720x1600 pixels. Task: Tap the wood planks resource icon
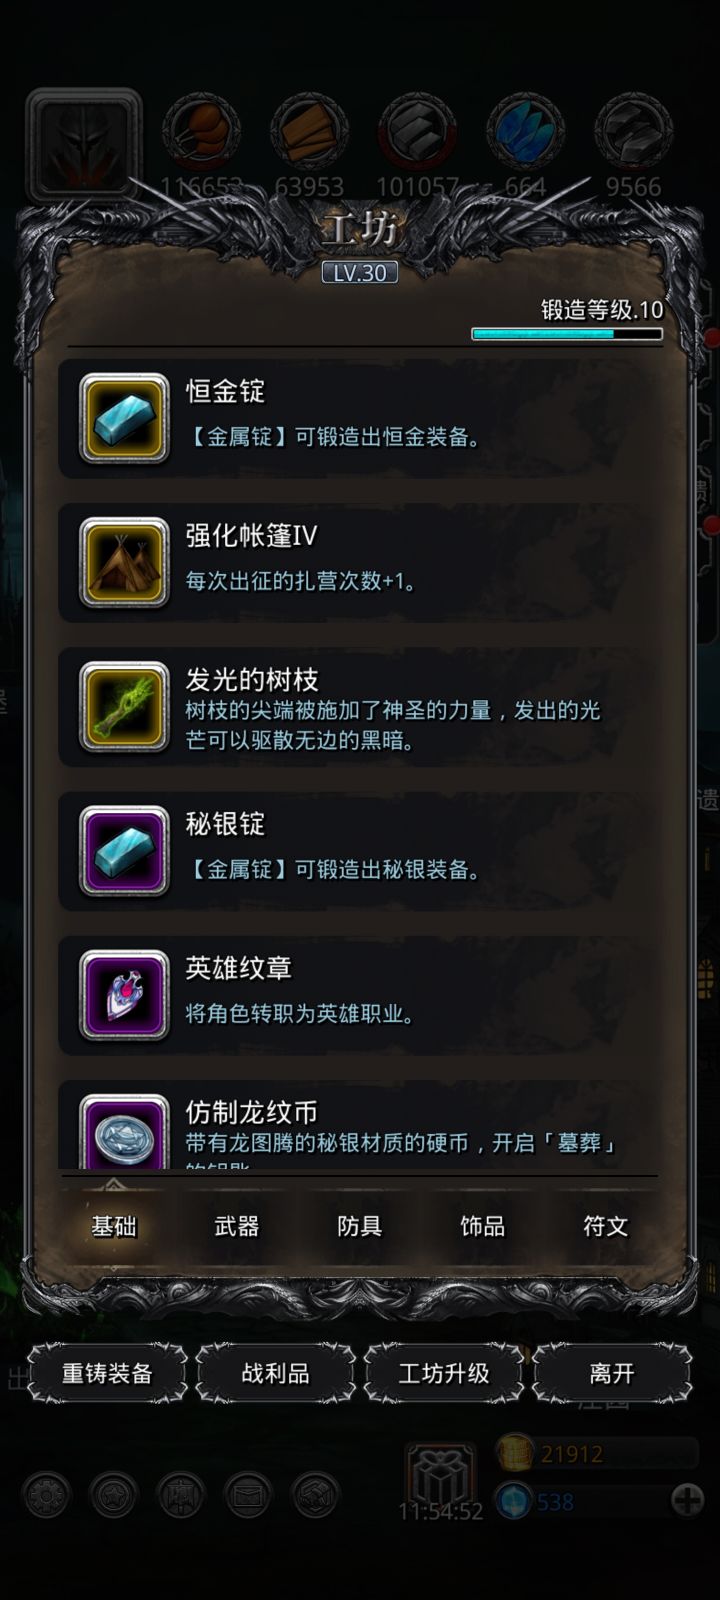309,132
